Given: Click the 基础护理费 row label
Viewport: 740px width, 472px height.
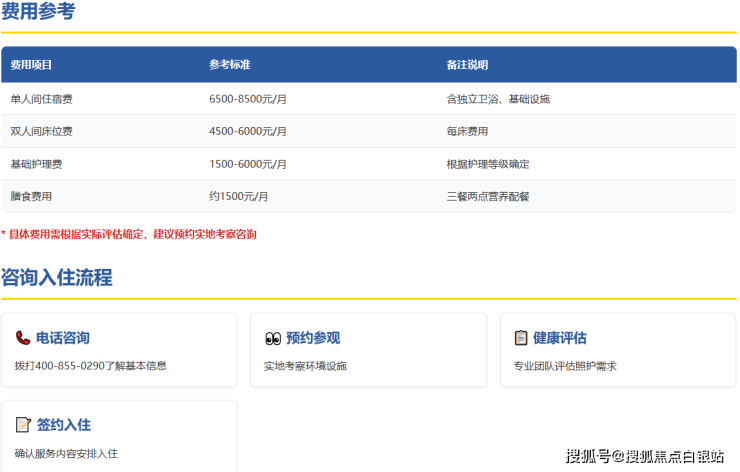Looking at the screenshot, I should tap(36, 164).
